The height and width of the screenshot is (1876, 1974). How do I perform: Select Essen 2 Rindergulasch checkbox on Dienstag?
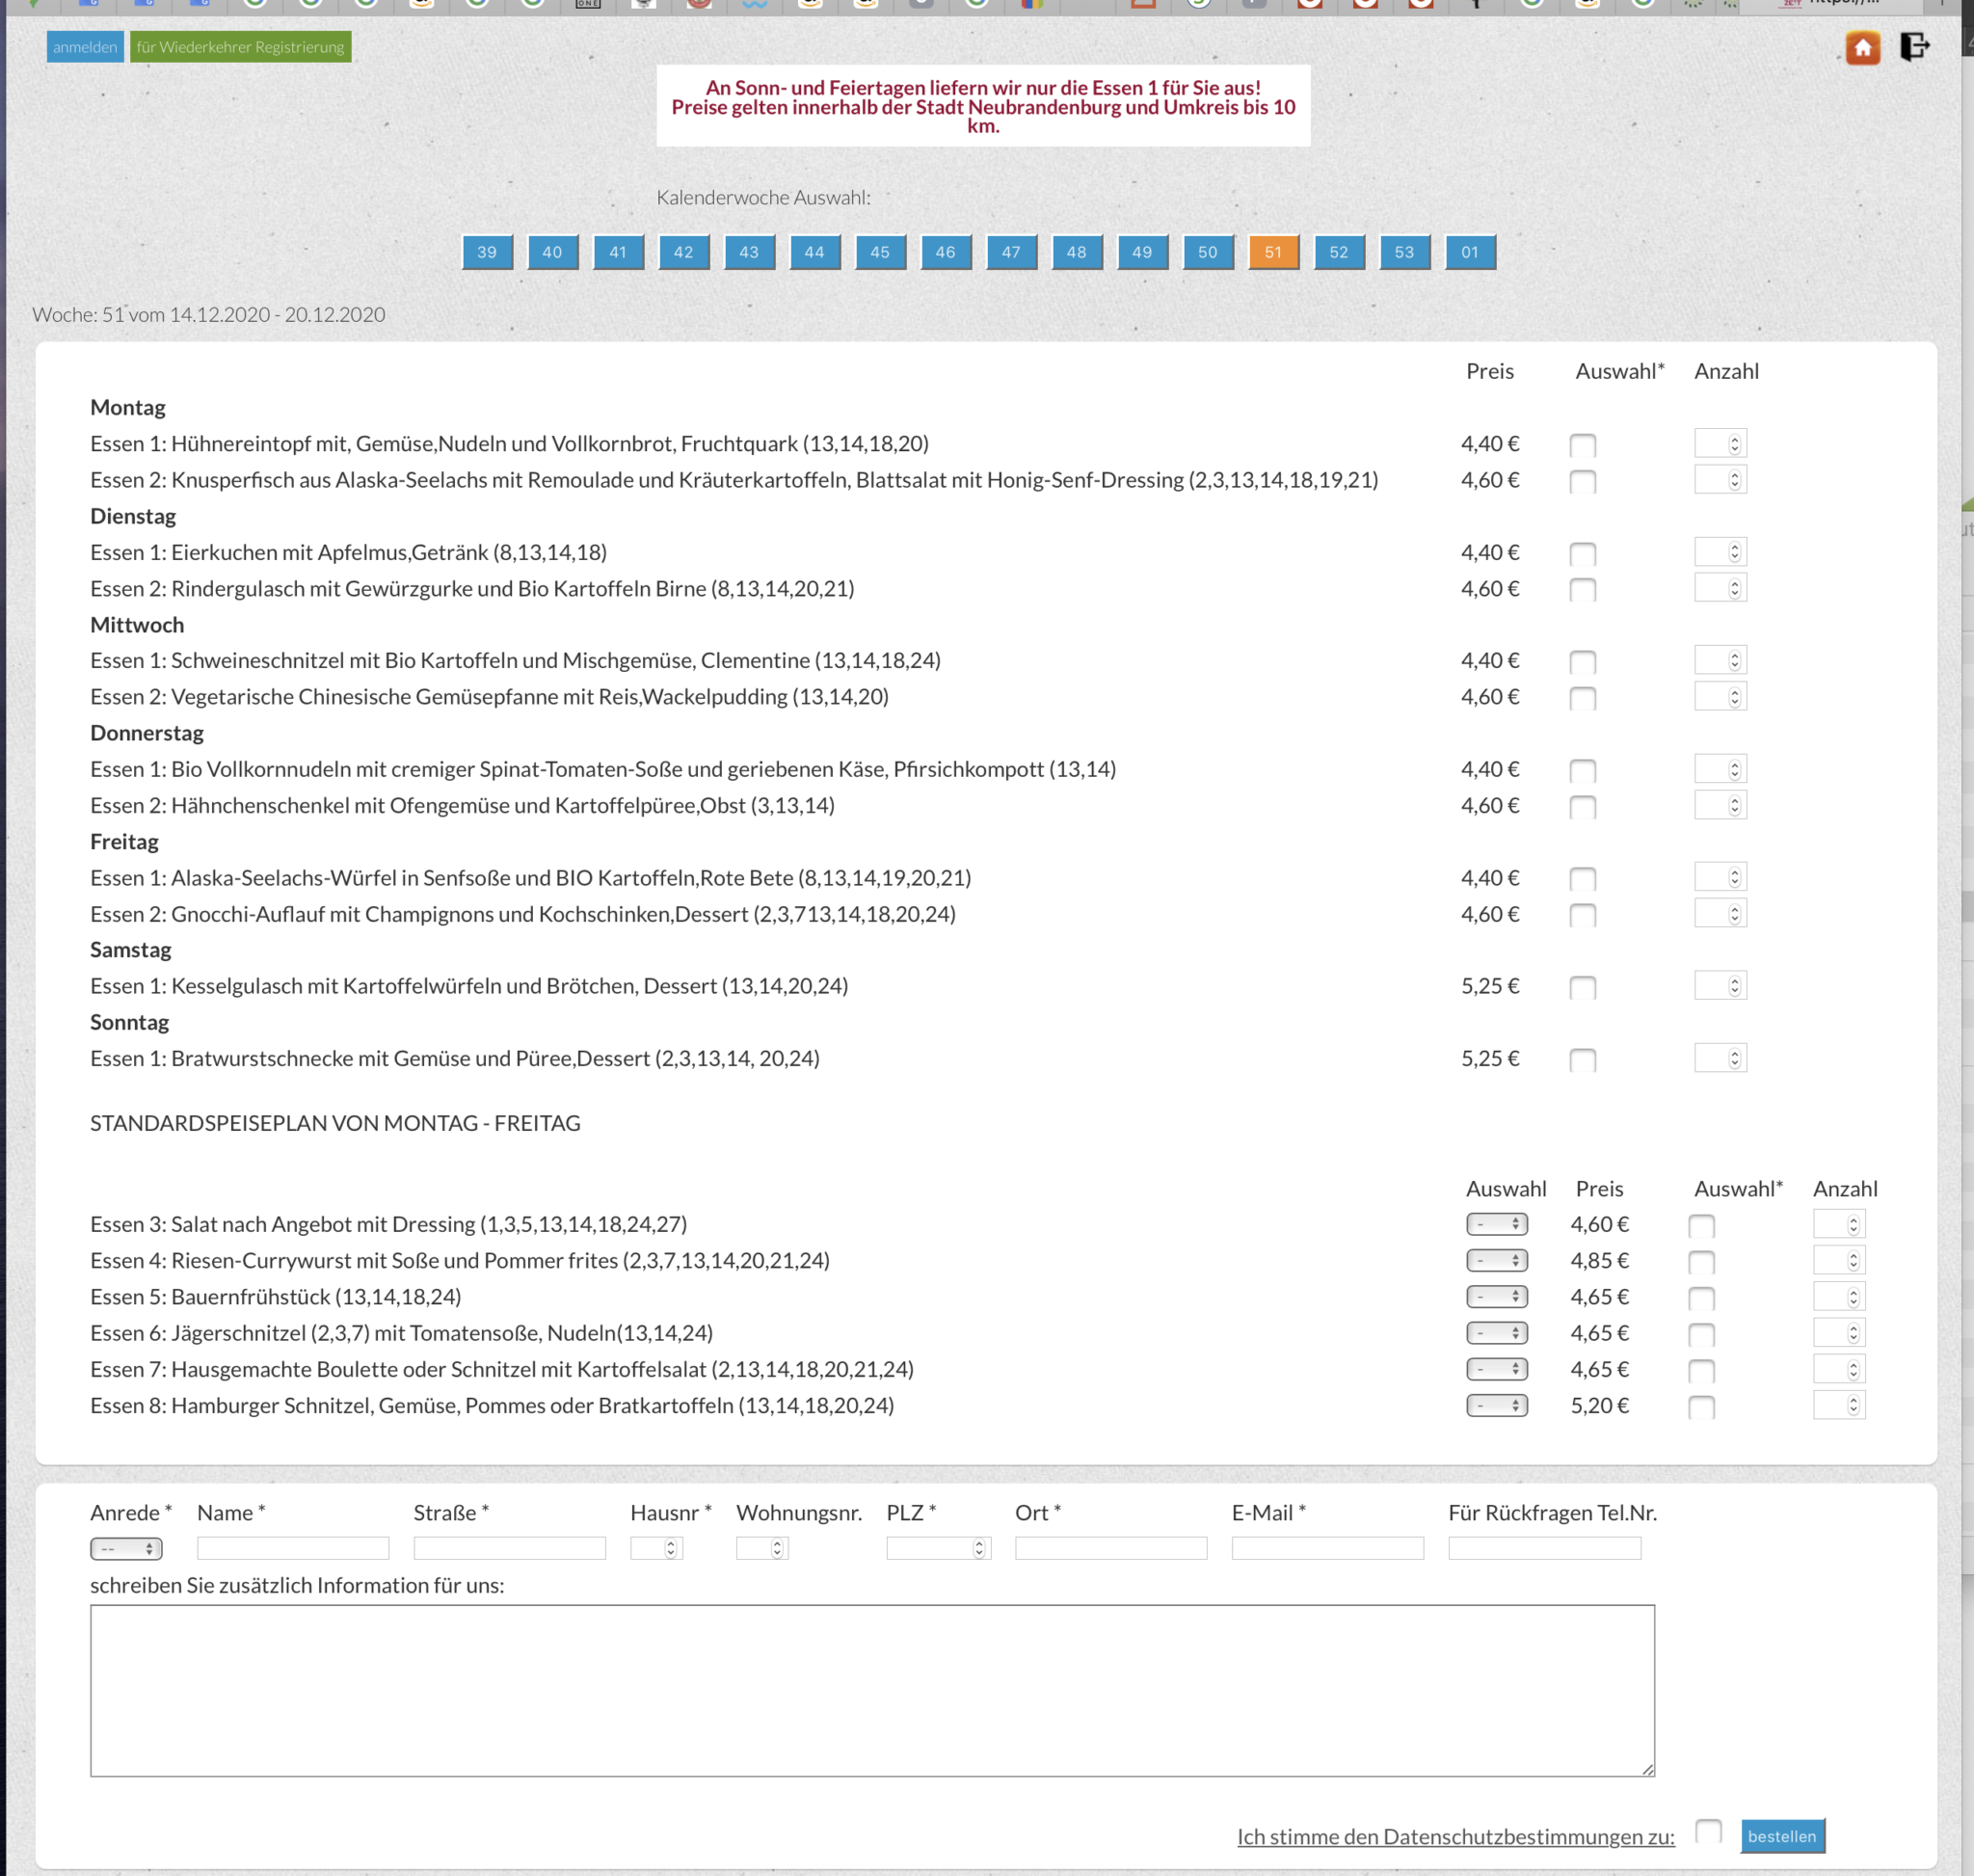1582,590
